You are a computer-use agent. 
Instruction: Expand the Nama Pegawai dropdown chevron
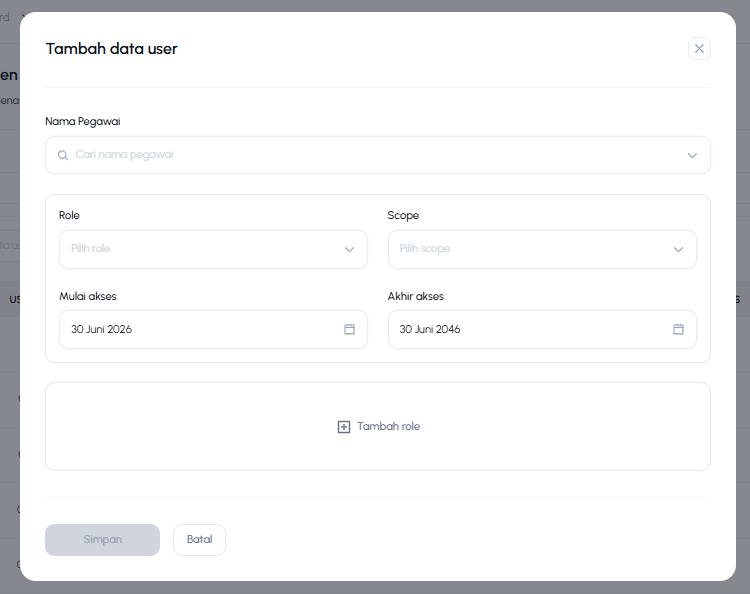coord(692,155)
